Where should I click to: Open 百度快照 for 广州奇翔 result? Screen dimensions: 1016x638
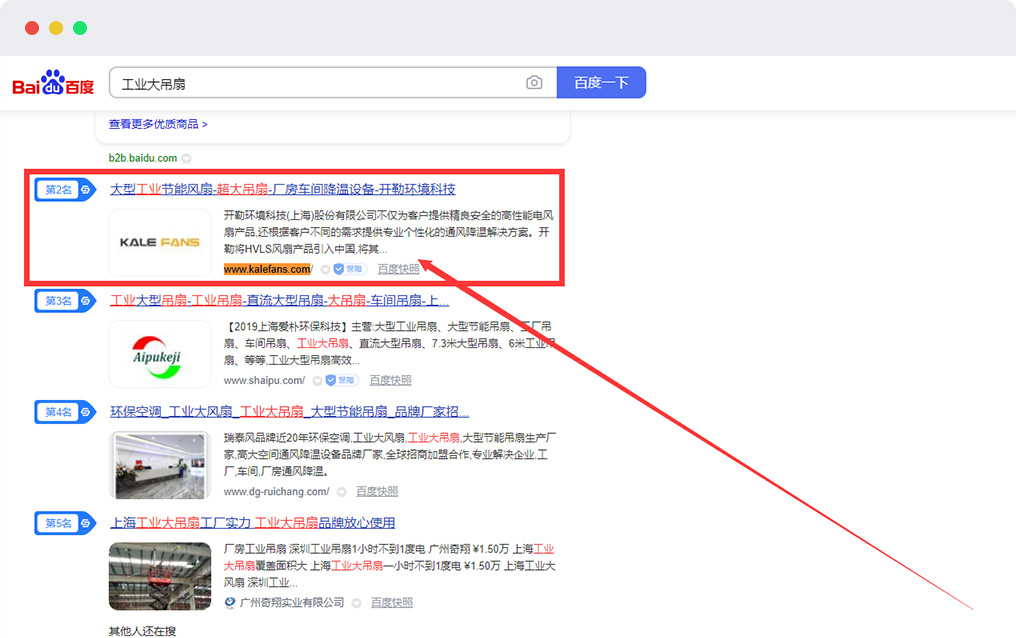point(391,602)
